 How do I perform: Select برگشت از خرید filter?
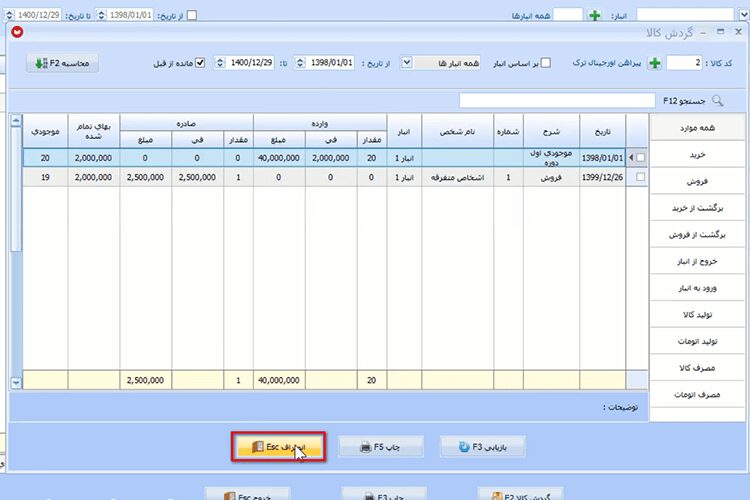[697, 208]
